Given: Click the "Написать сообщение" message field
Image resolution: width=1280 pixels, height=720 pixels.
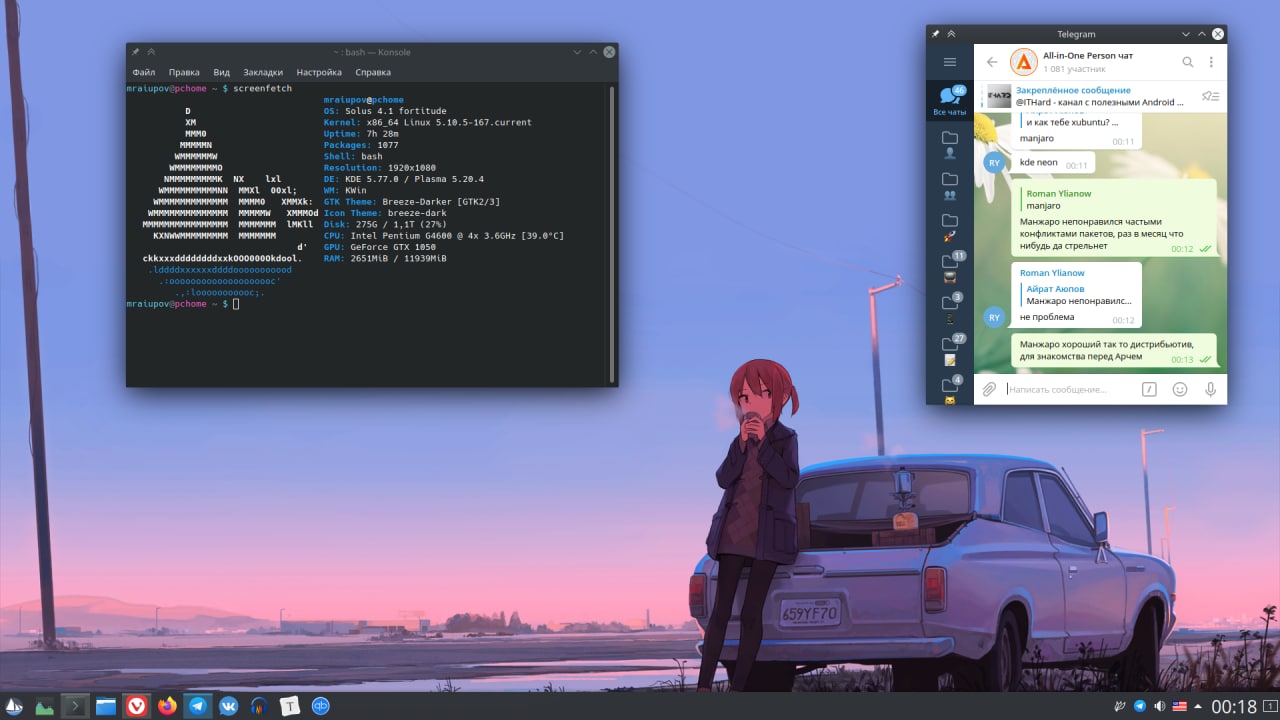Looking at the screenshot, I should 1068,389.
